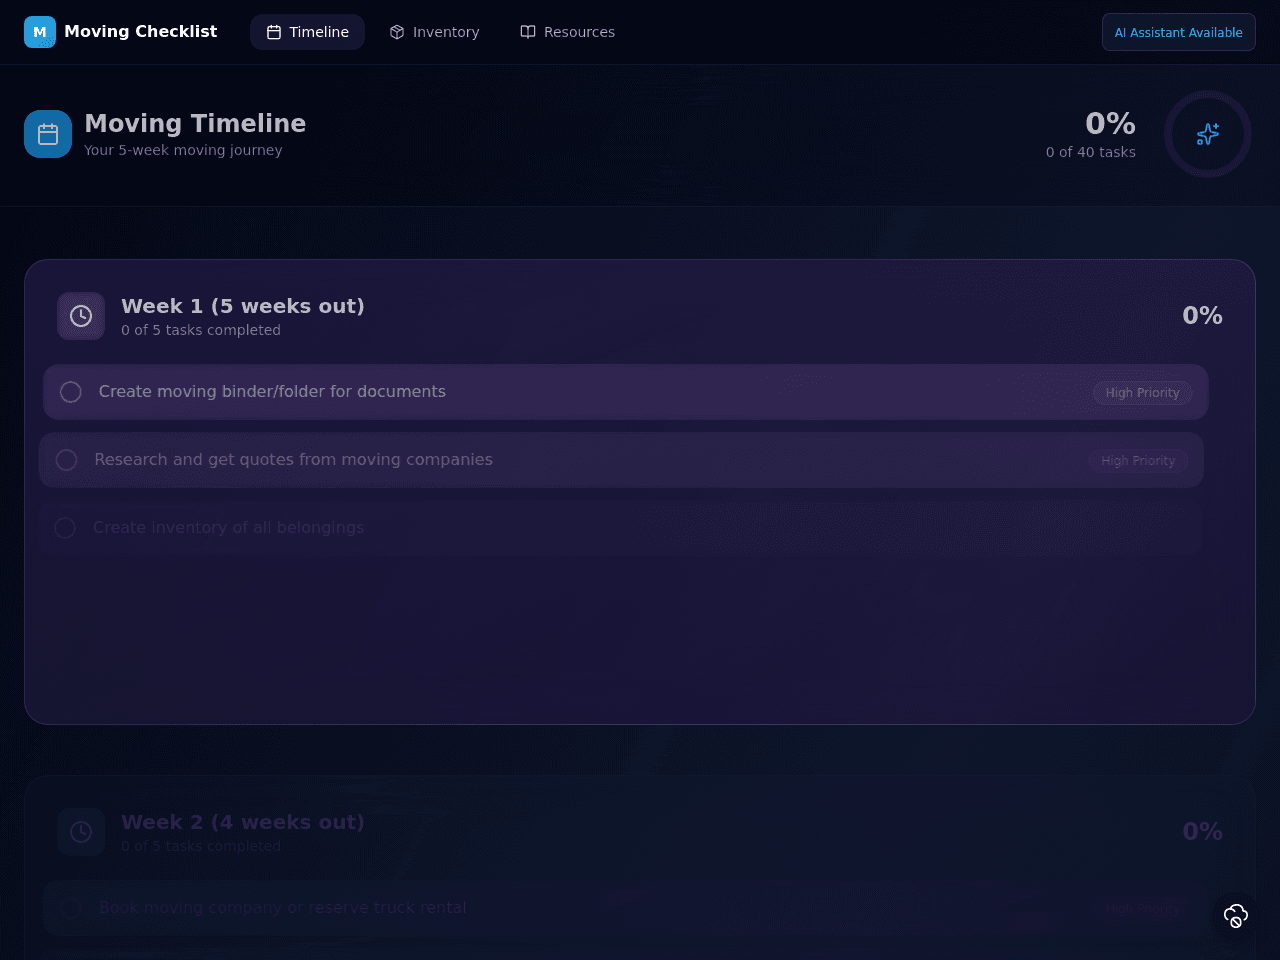This screenshot has height=960, width=1280.
Task: Expand the Week 2 (4 weeks out) section
Action: click(x=640, y=832)
